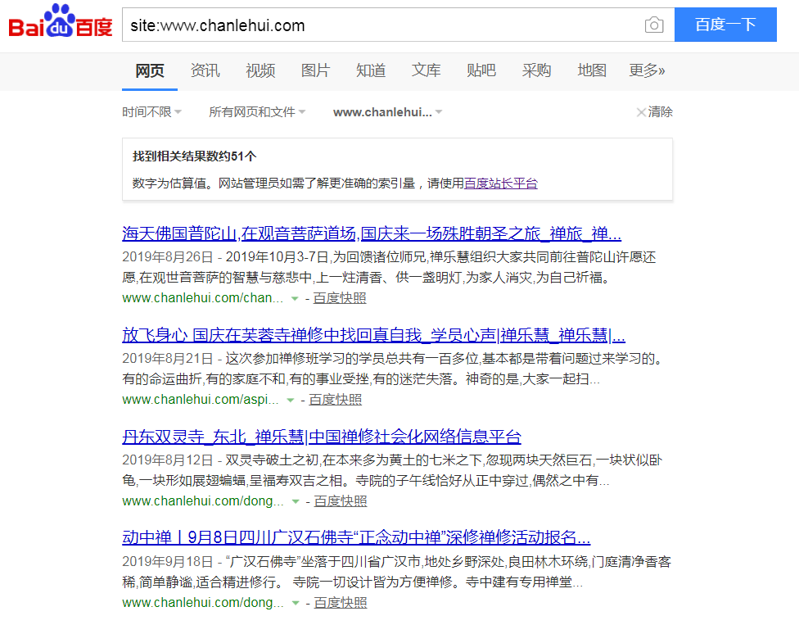Select the 网页 tab
Screen dimensions: 799x625
pos(150,70)
